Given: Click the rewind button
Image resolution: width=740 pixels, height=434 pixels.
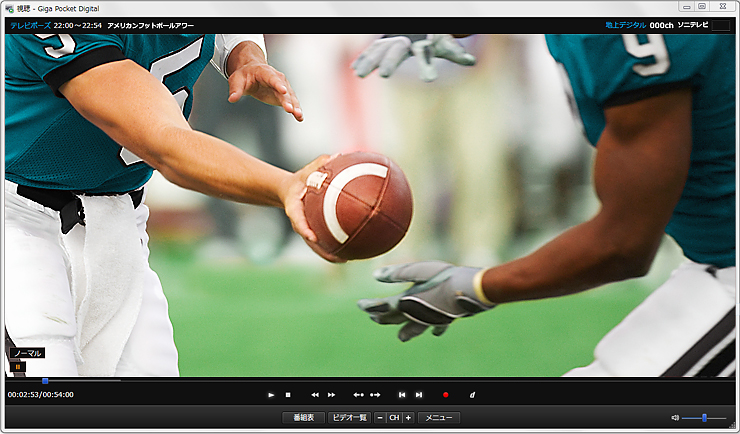Looking at the screenshot, I should [315, 395].
